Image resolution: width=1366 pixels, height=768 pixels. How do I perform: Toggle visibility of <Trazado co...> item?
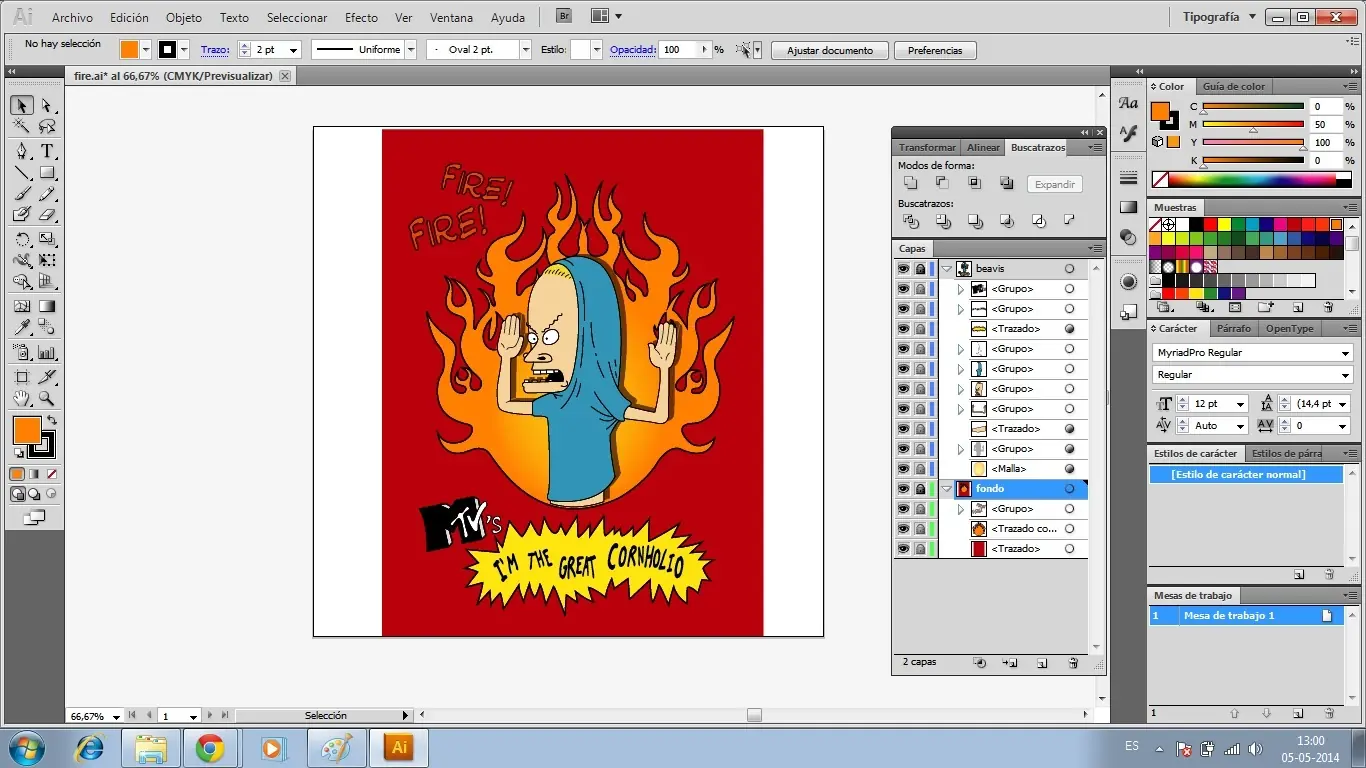[903, 529]
